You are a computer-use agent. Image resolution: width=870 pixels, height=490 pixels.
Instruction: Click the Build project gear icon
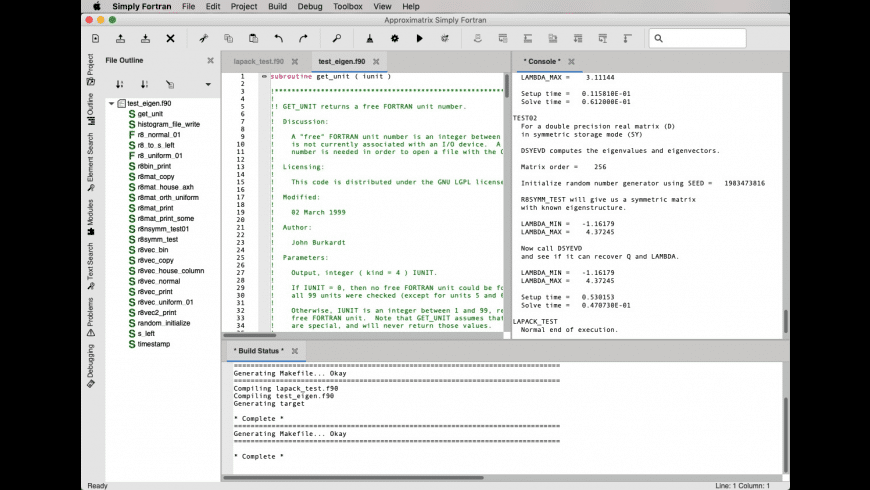point(394,38)
